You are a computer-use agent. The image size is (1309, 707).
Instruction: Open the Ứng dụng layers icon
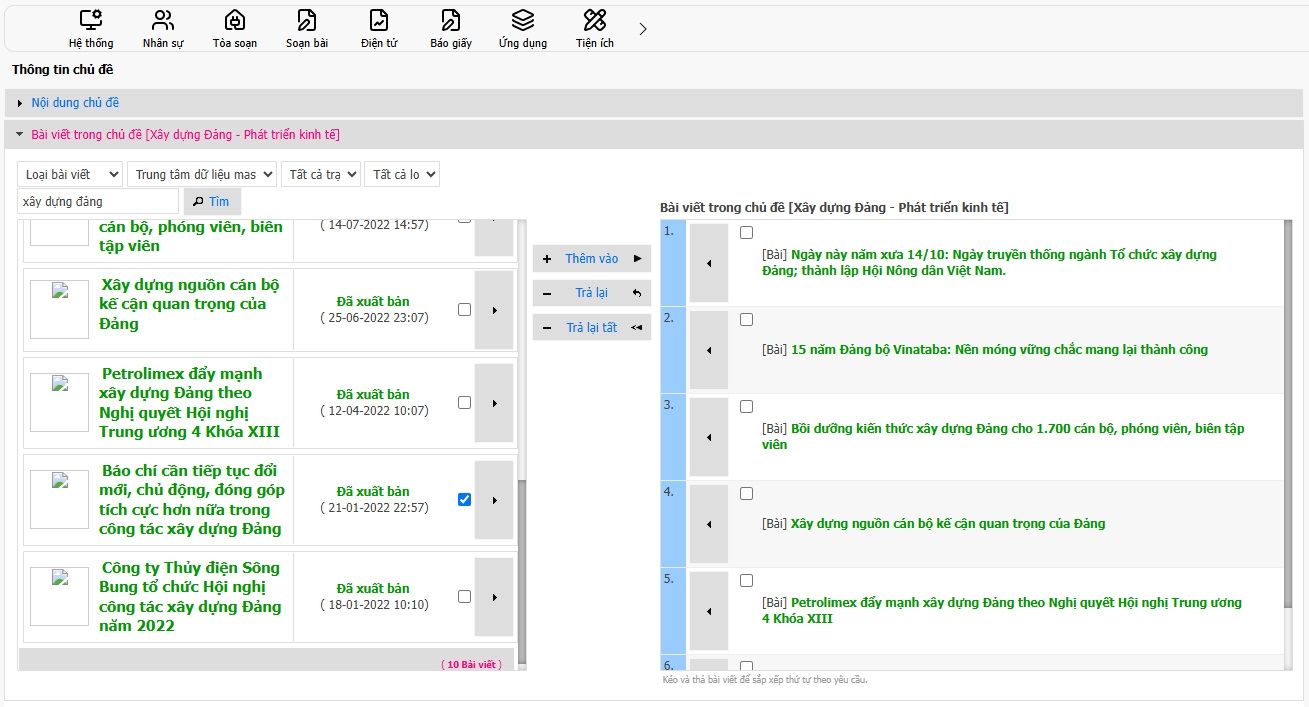pyautogui.click(x=523, y=20)
